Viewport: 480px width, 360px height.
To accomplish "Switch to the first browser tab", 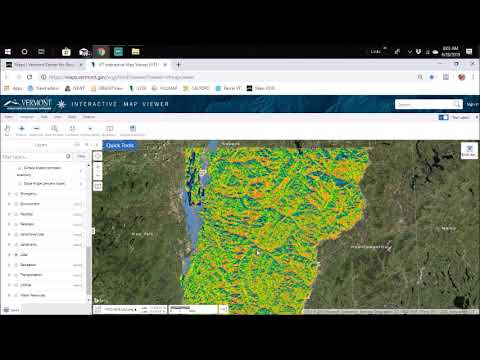I will tap(44, 65).
